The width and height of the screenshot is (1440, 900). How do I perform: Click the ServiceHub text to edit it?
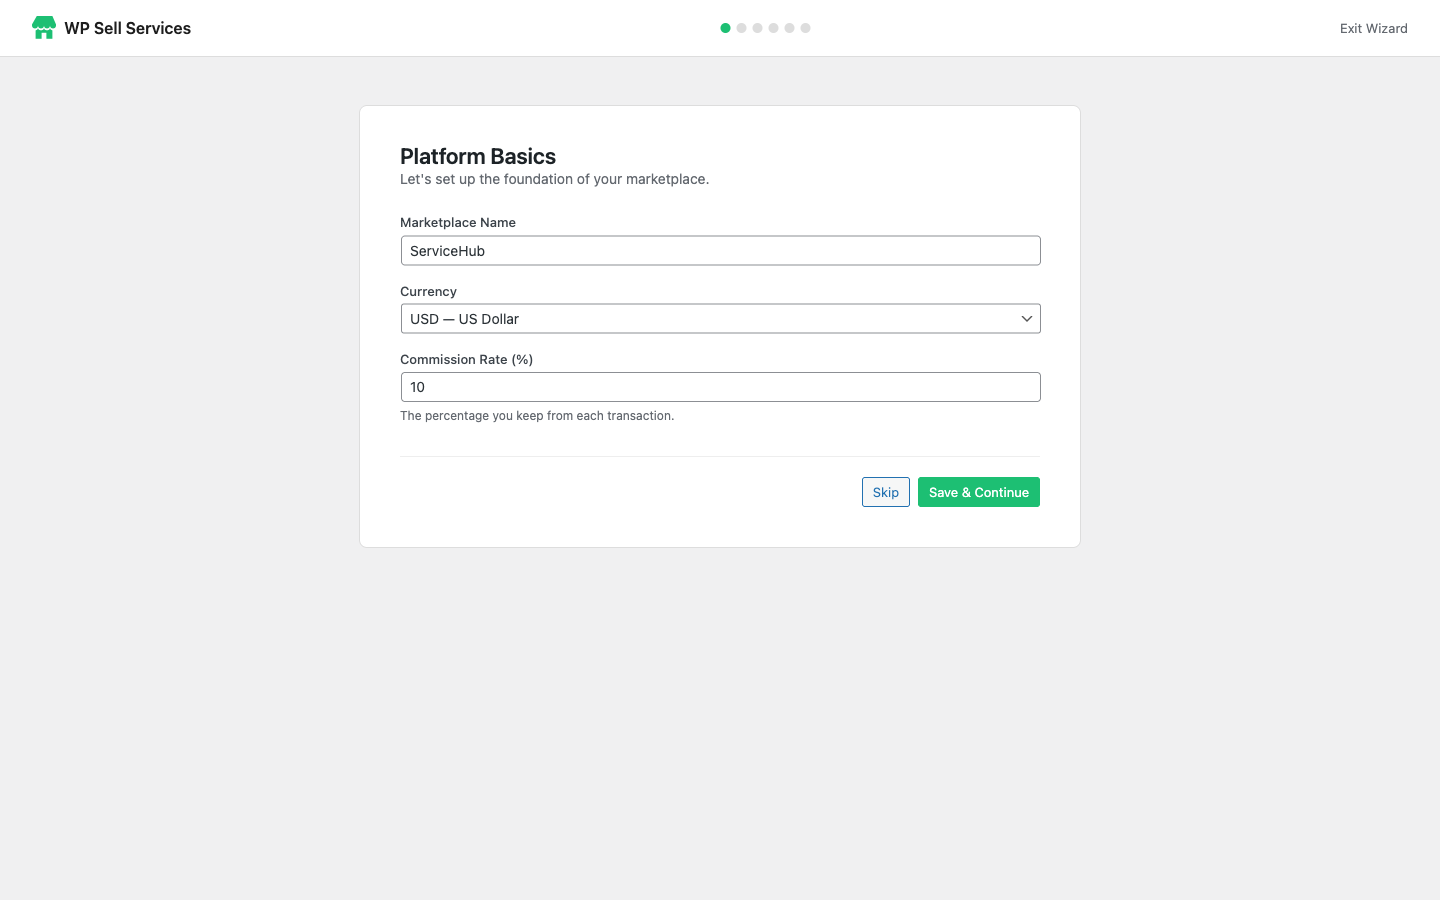click(447, 250)
